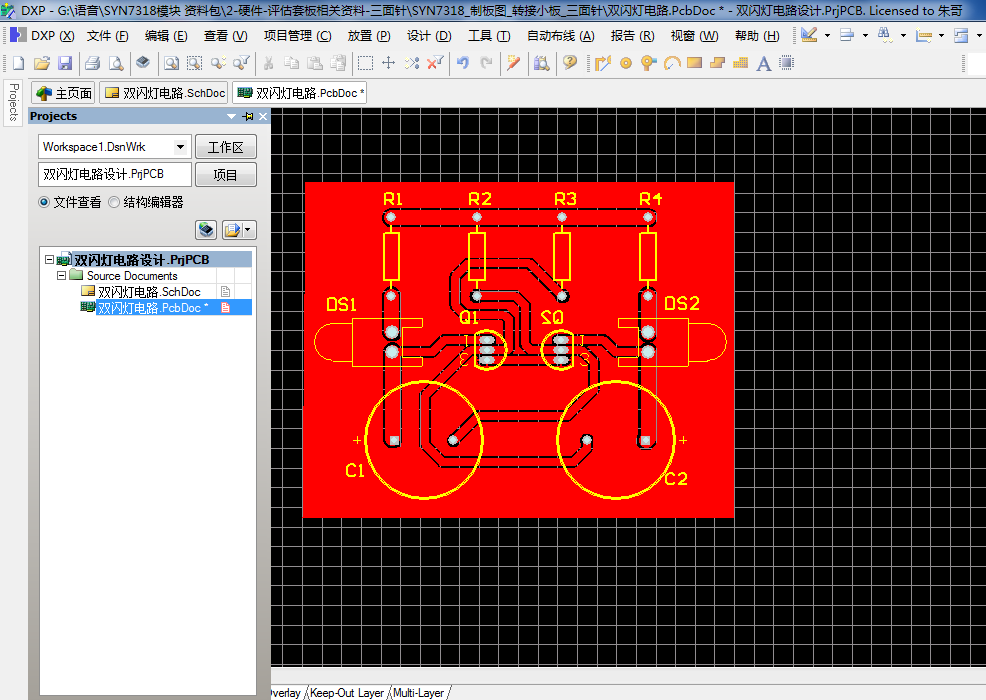Click the 工作区 button
Image resolution: width=986 pixels, height=700 pixels.
click(x=226, y=147)
